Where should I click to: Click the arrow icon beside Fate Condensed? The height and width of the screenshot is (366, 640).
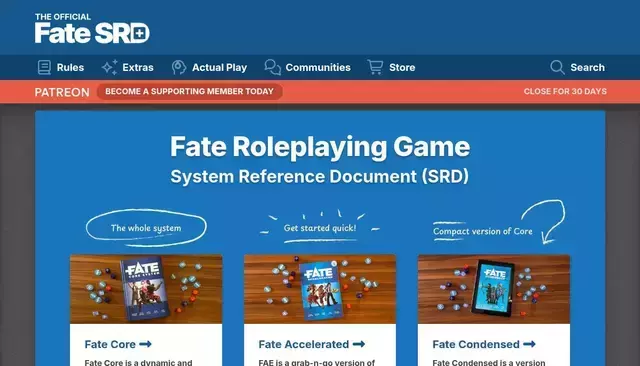point(529,344)
